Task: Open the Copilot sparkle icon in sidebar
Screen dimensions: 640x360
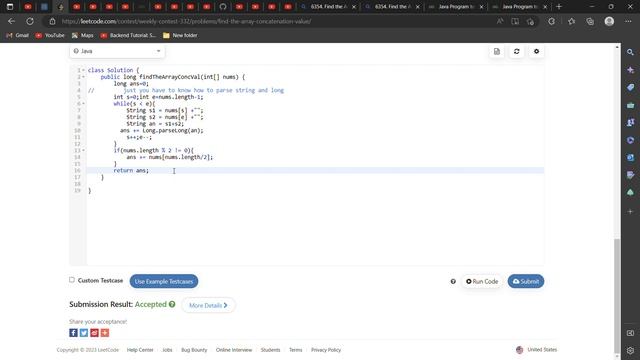Action: 630,70
